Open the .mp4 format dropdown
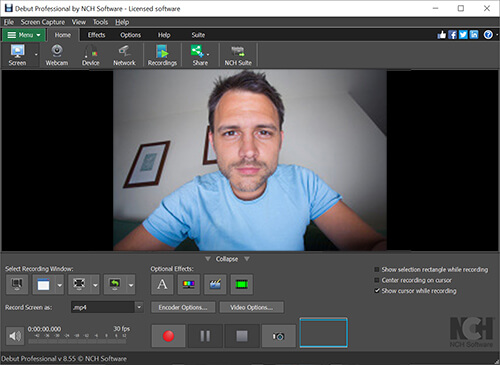 click(x=139, y=307)
